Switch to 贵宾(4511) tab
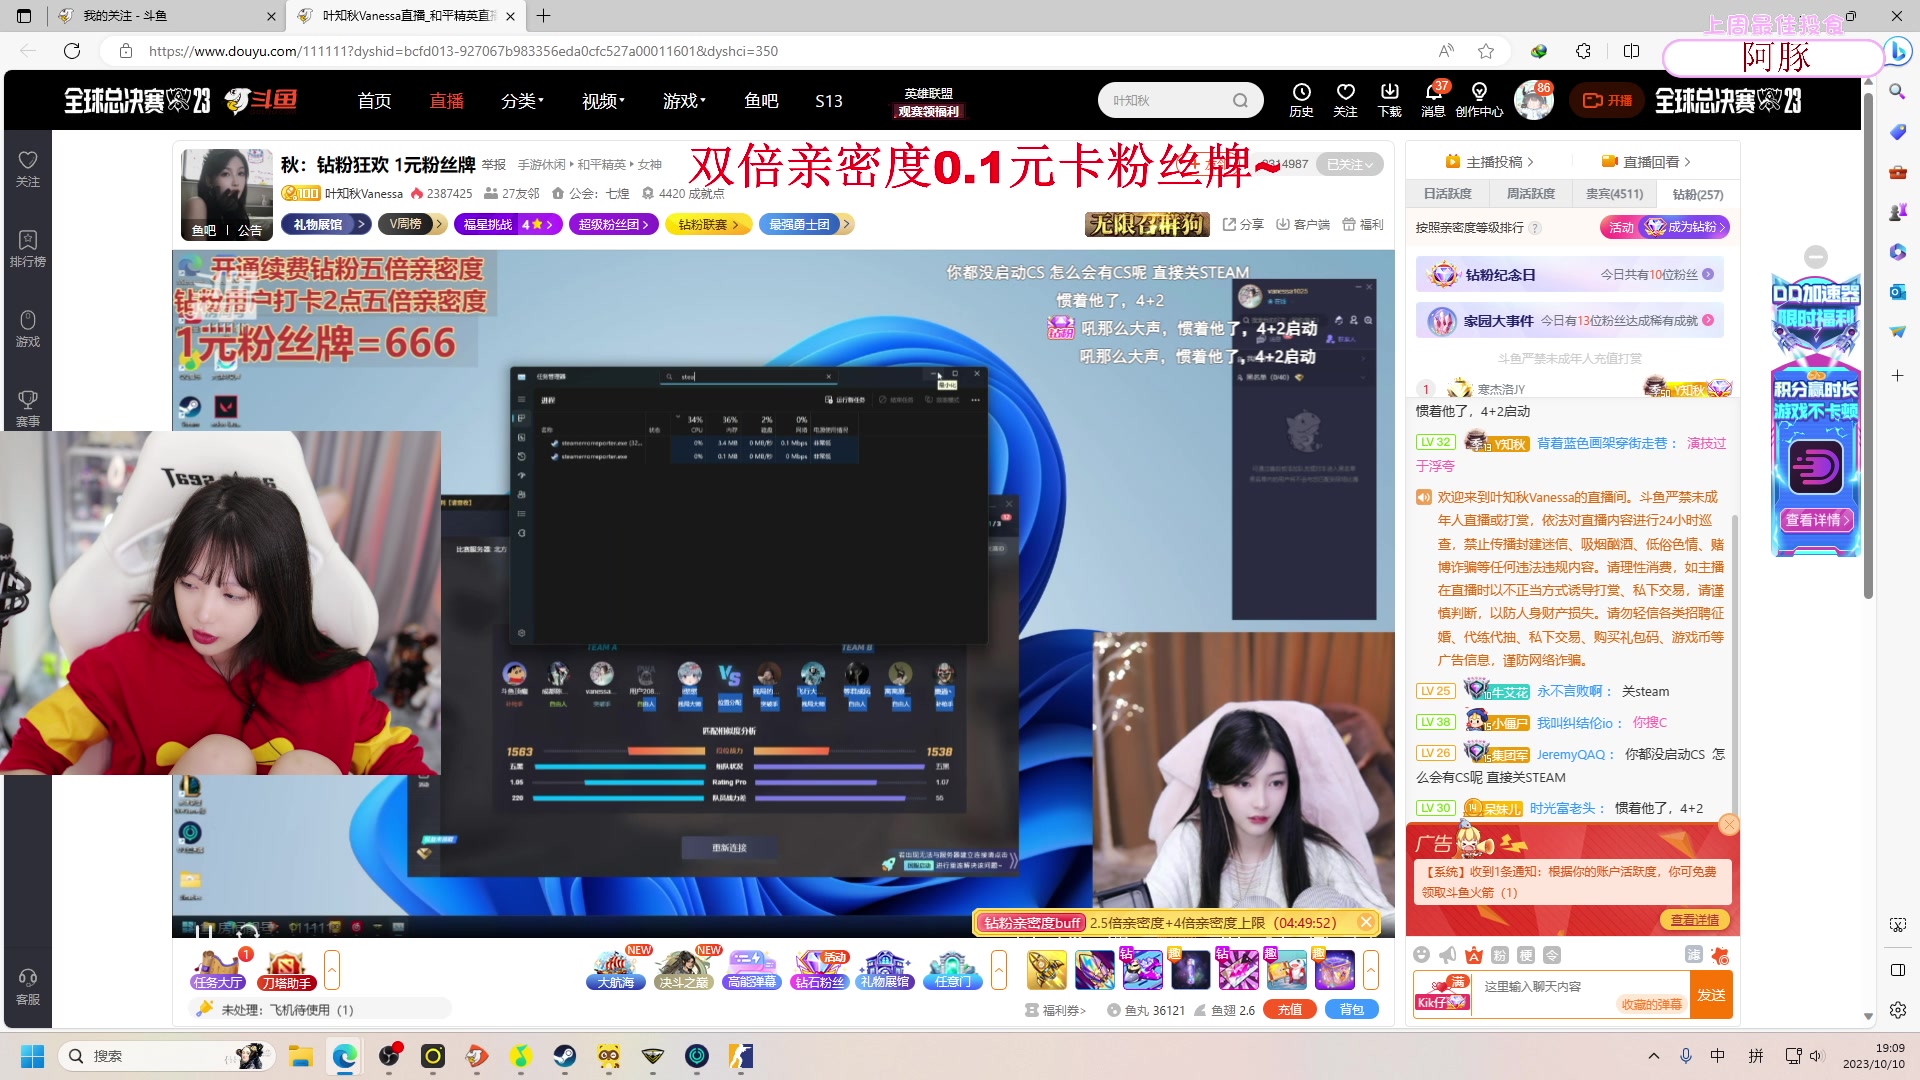 tap(1614, 194)
